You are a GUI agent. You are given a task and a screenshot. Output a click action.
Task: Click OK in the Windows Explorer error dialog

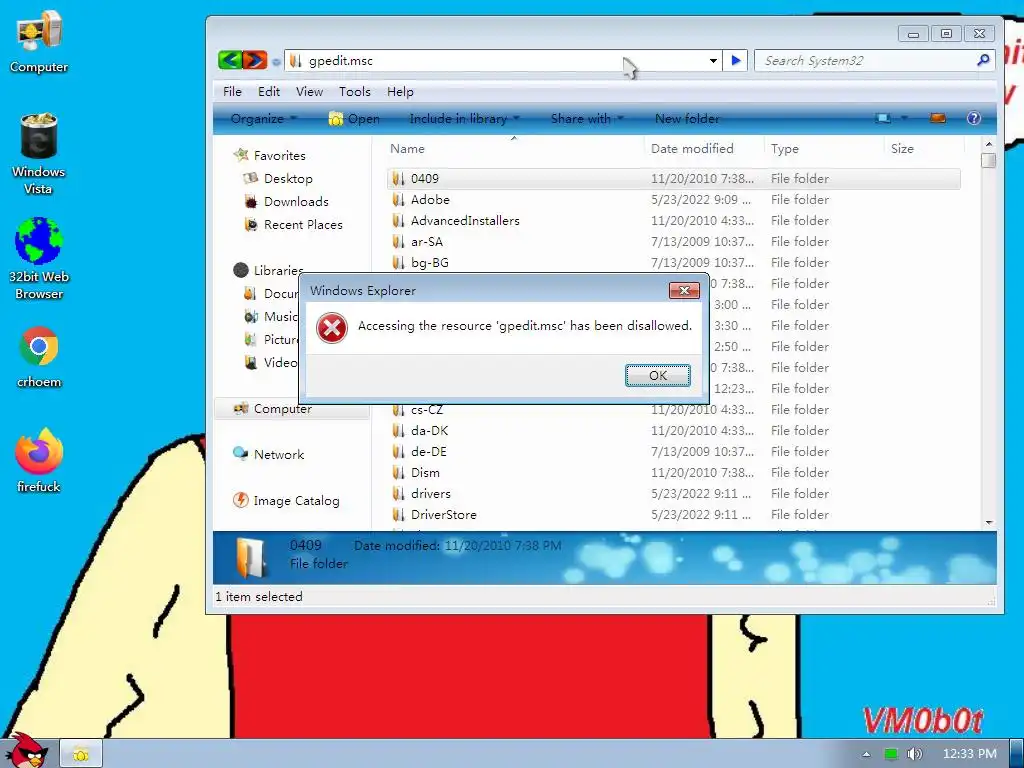658,376
